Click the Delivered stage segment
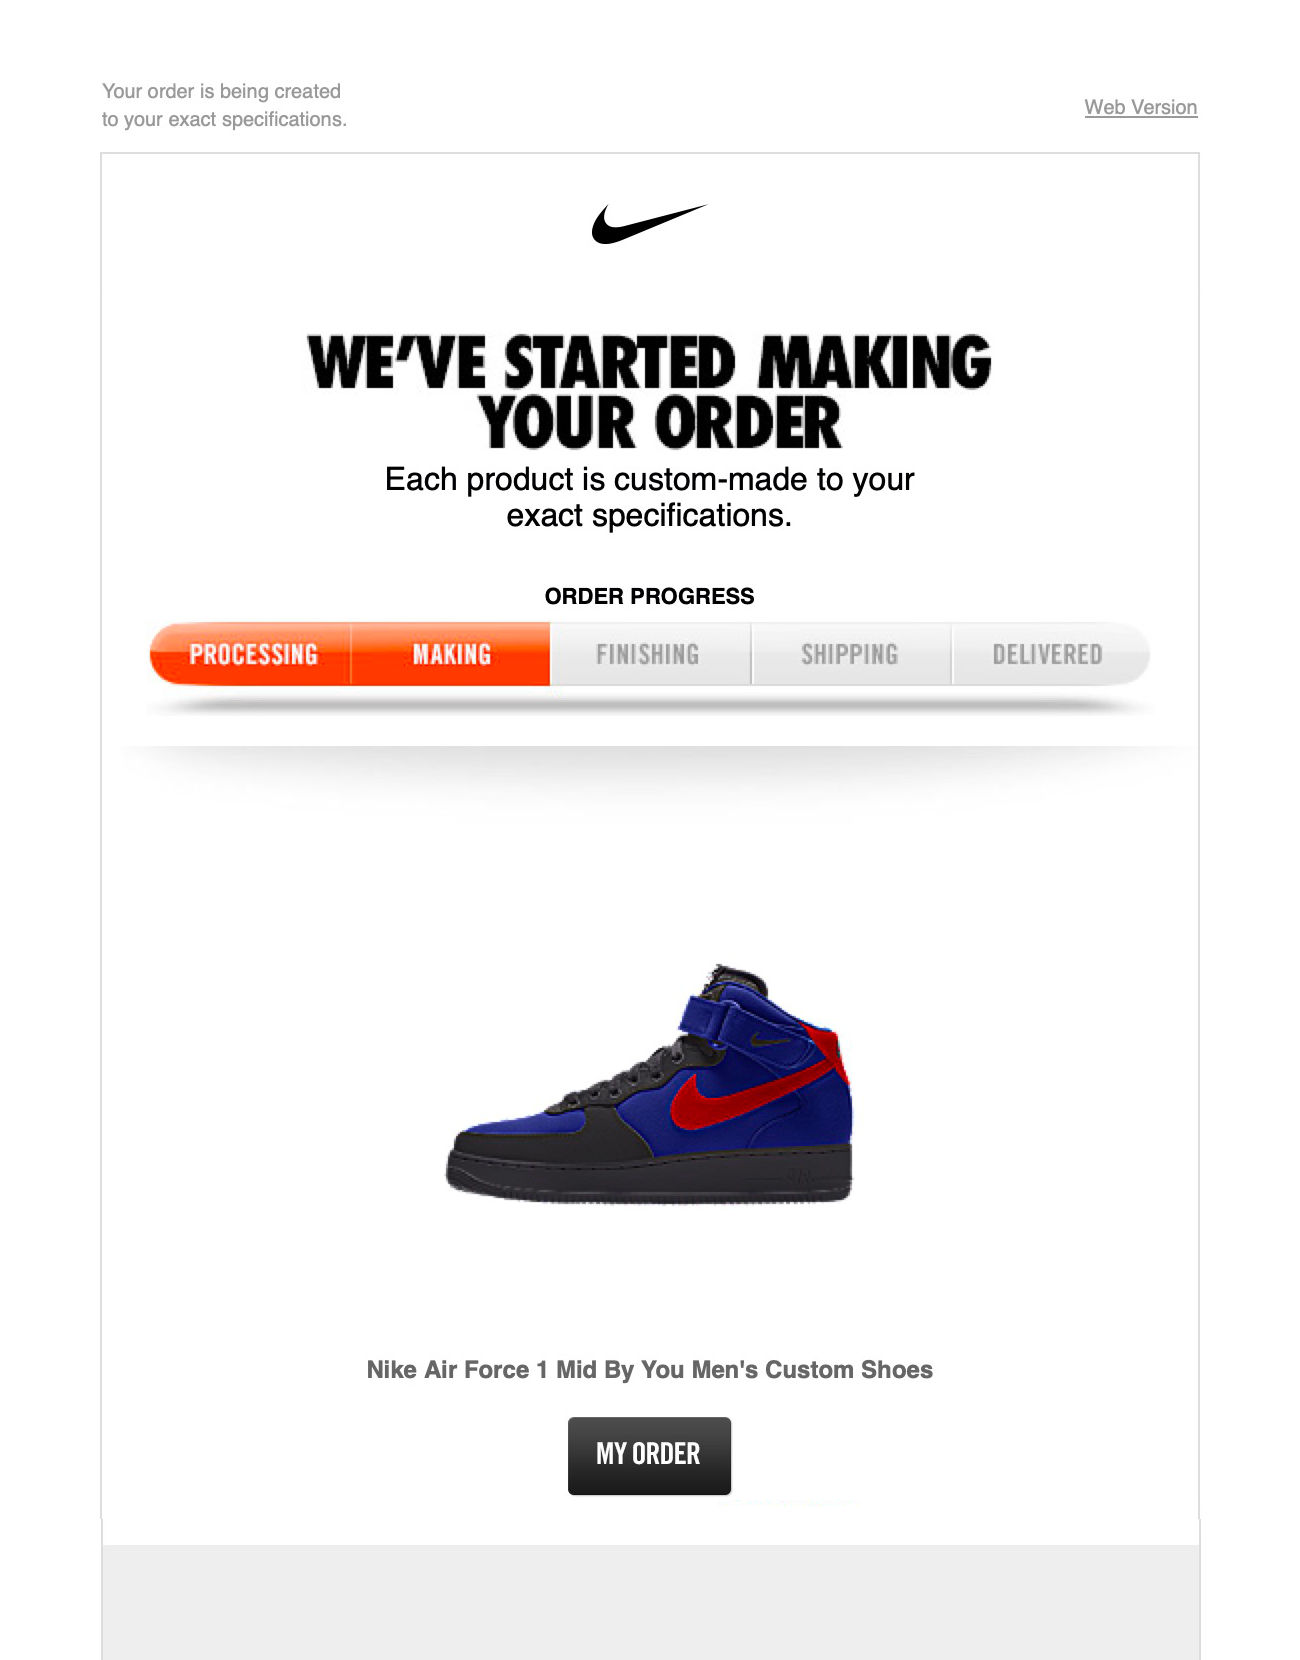1300x1660 pixels. (1049, 654)
